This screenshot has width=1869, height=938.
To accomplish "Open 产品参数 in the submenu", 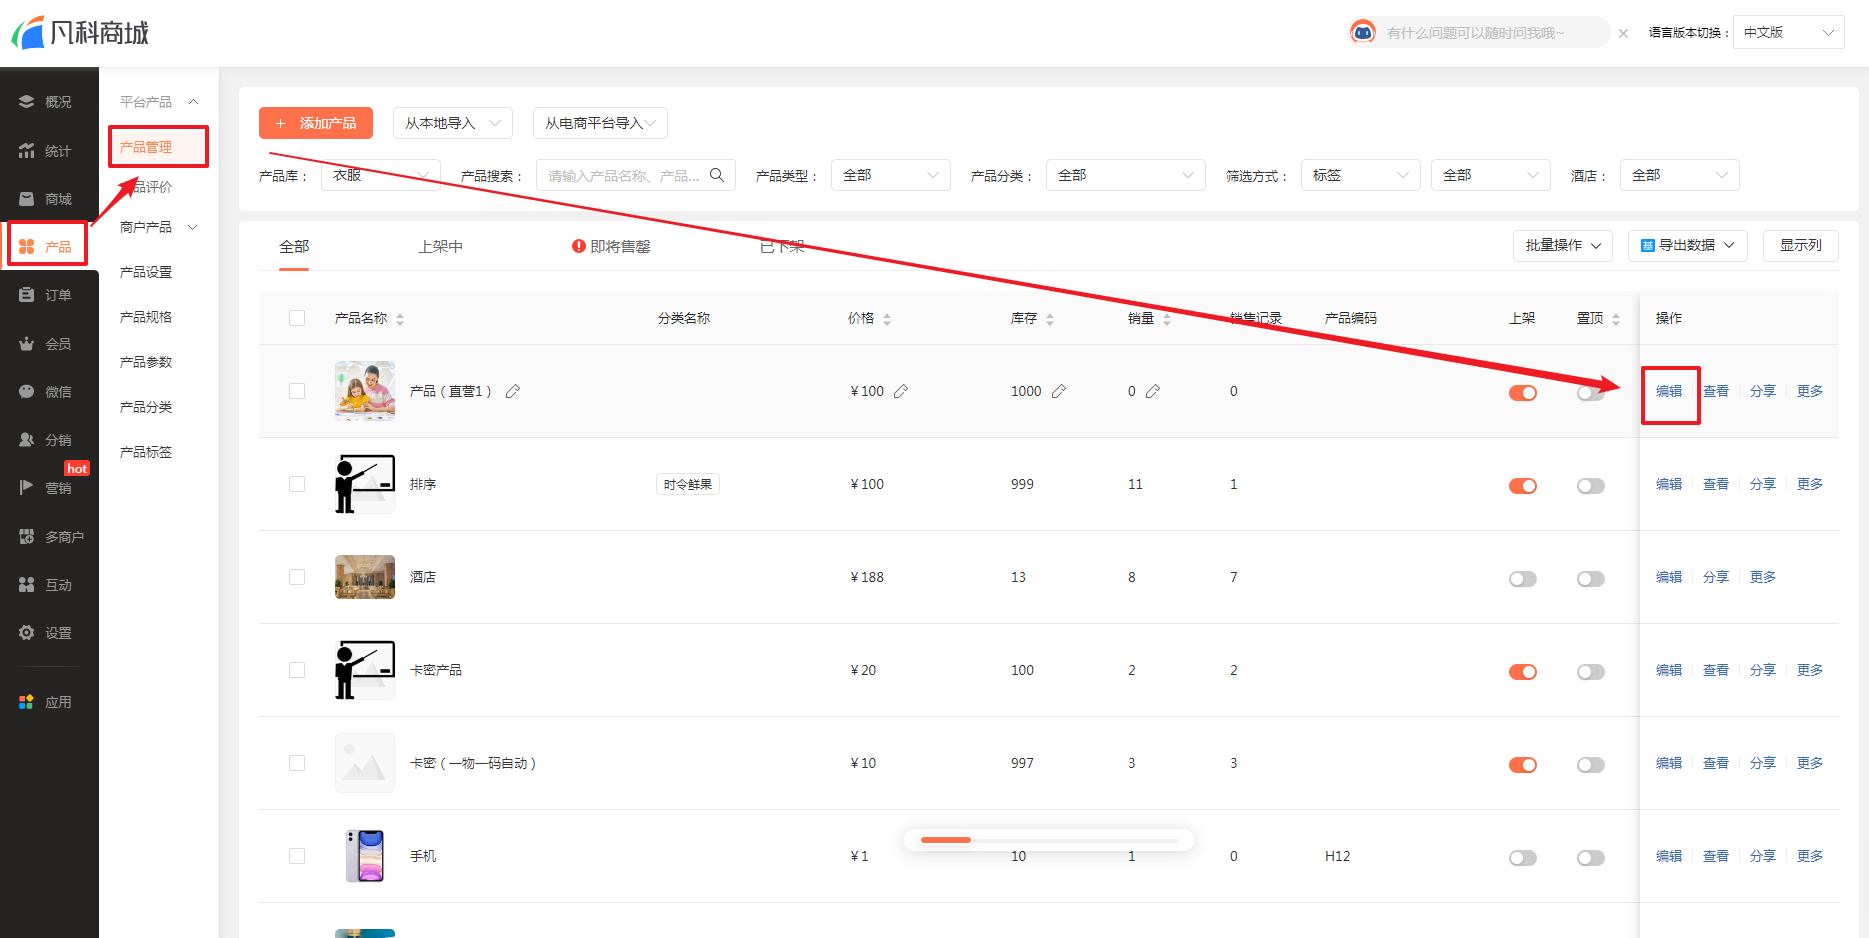I will coord(146,362).
